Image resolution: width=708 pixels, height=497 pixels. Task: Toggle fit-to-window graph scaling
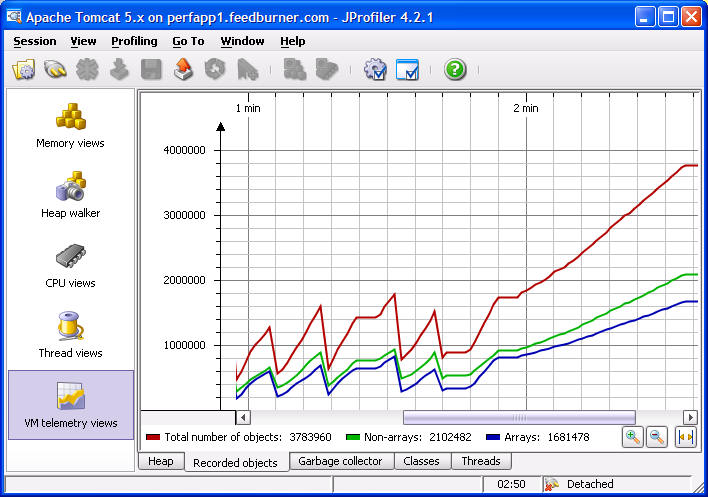pyautogui.click(x=686, y=437)
